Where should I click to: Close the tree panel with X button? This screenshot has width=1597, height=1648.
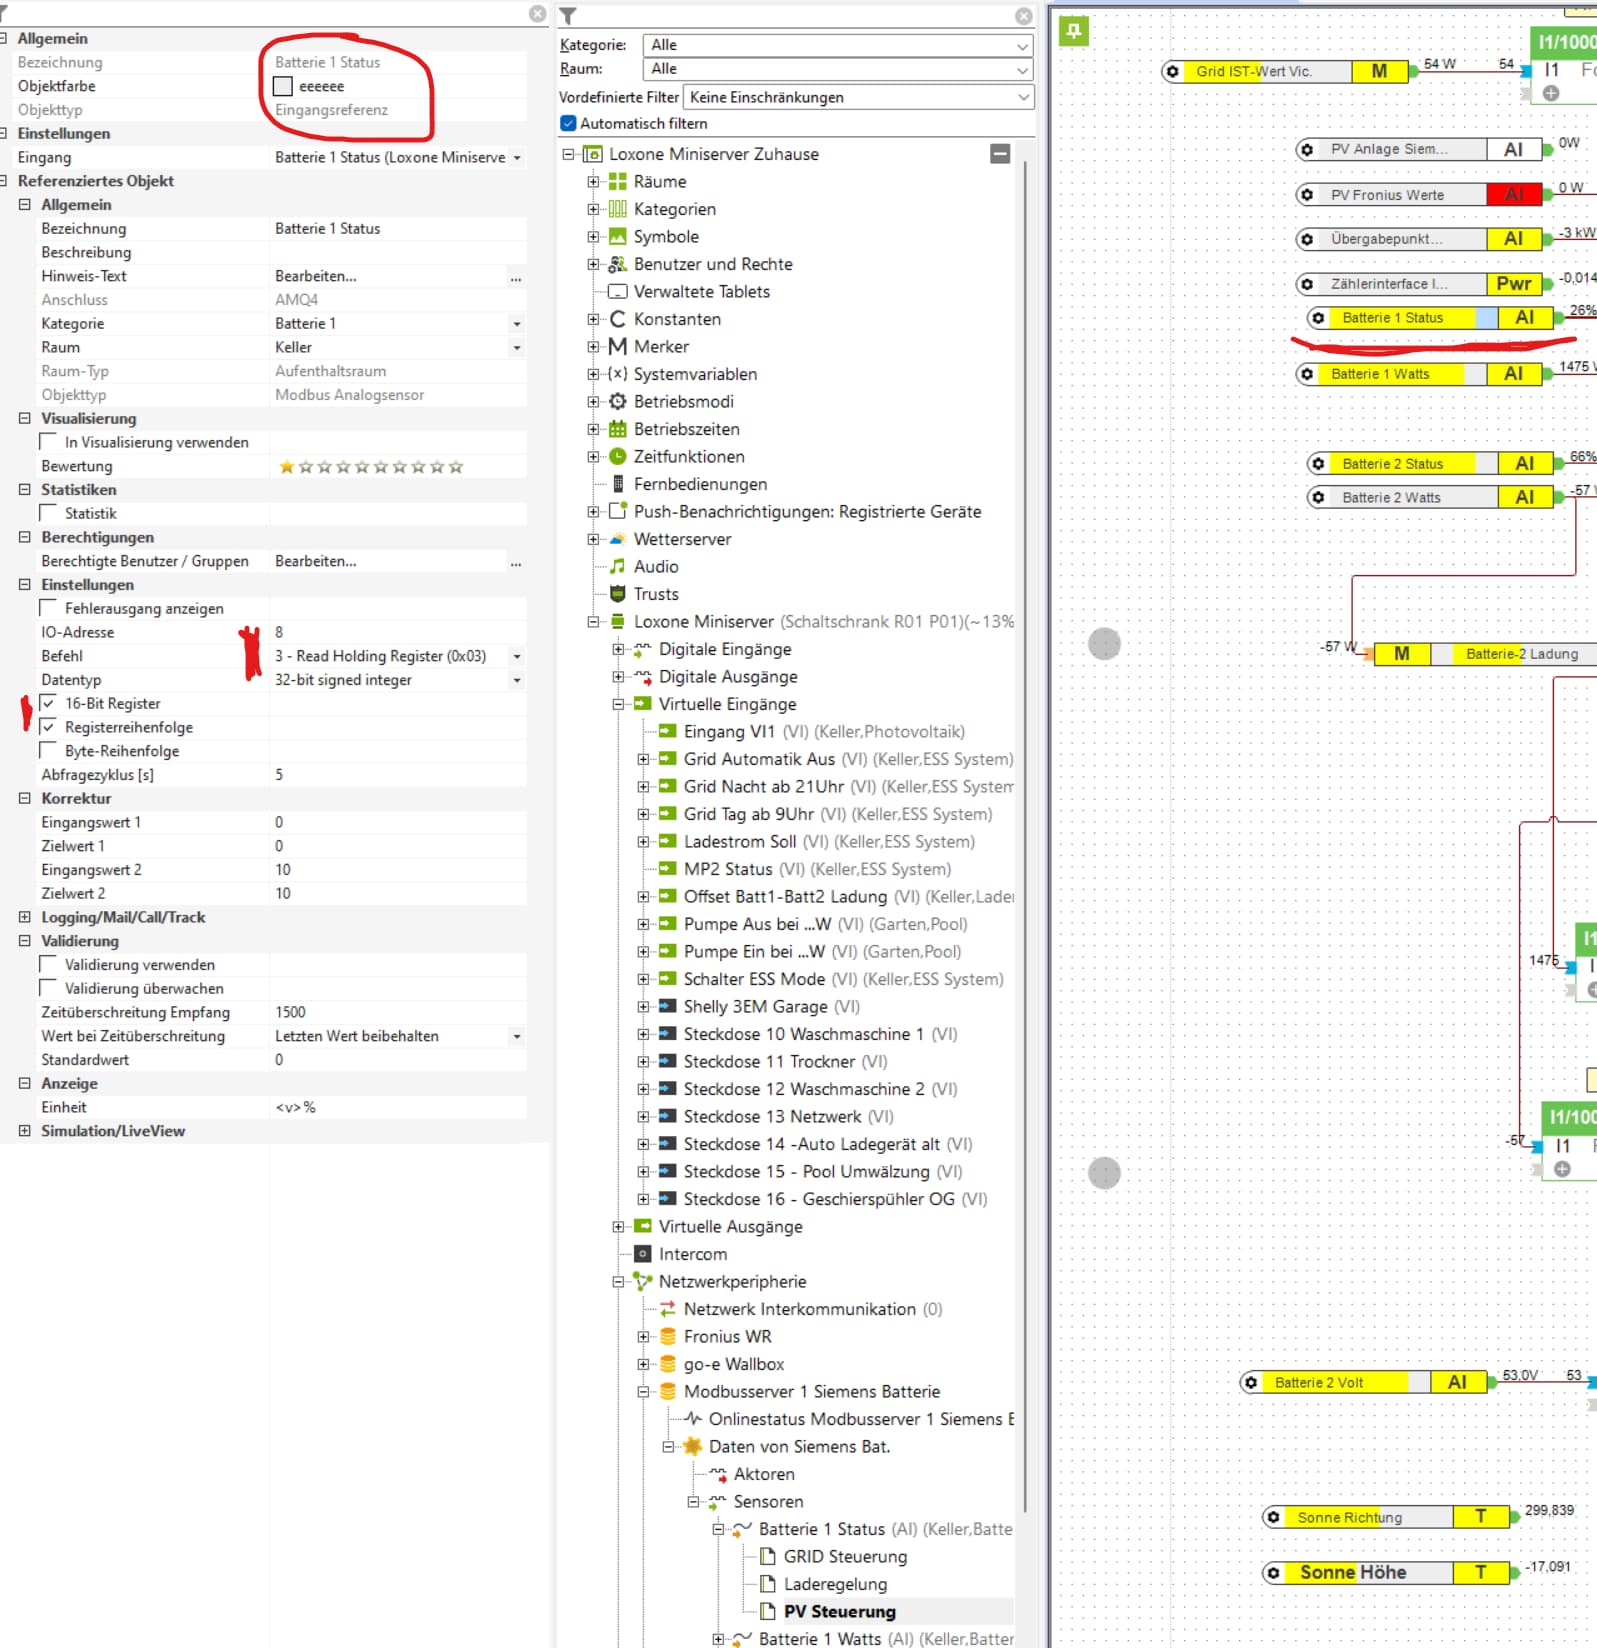(x=1024, y=16)
